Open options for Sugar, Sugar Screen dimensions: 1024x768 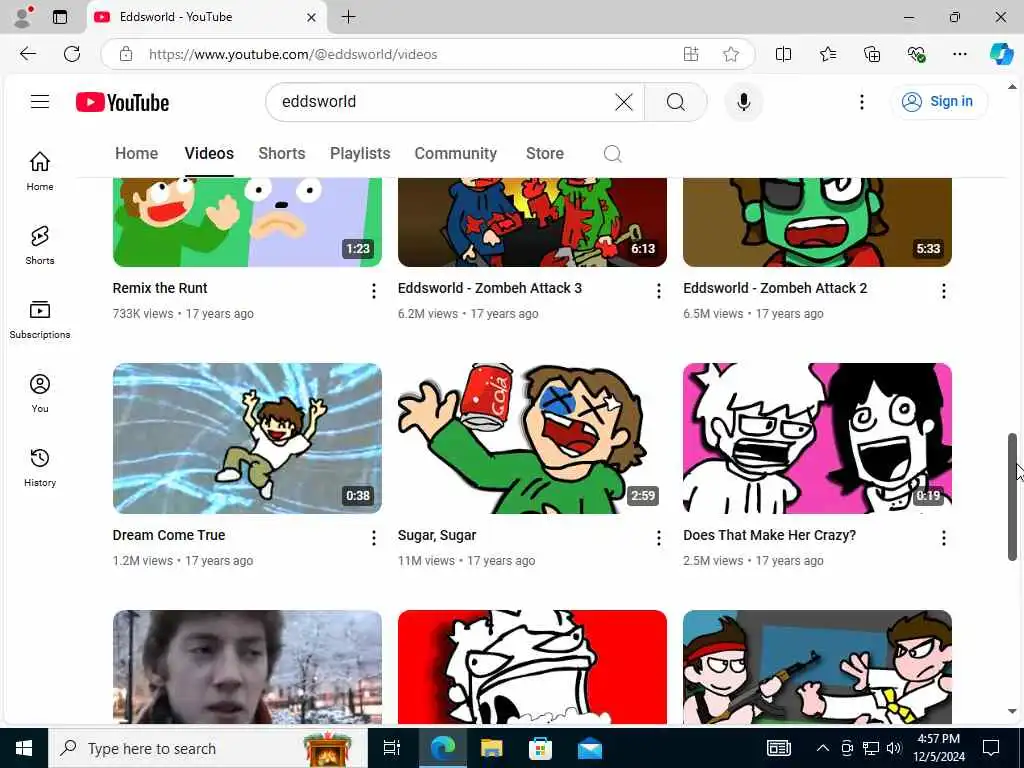[x=658, y=537]
